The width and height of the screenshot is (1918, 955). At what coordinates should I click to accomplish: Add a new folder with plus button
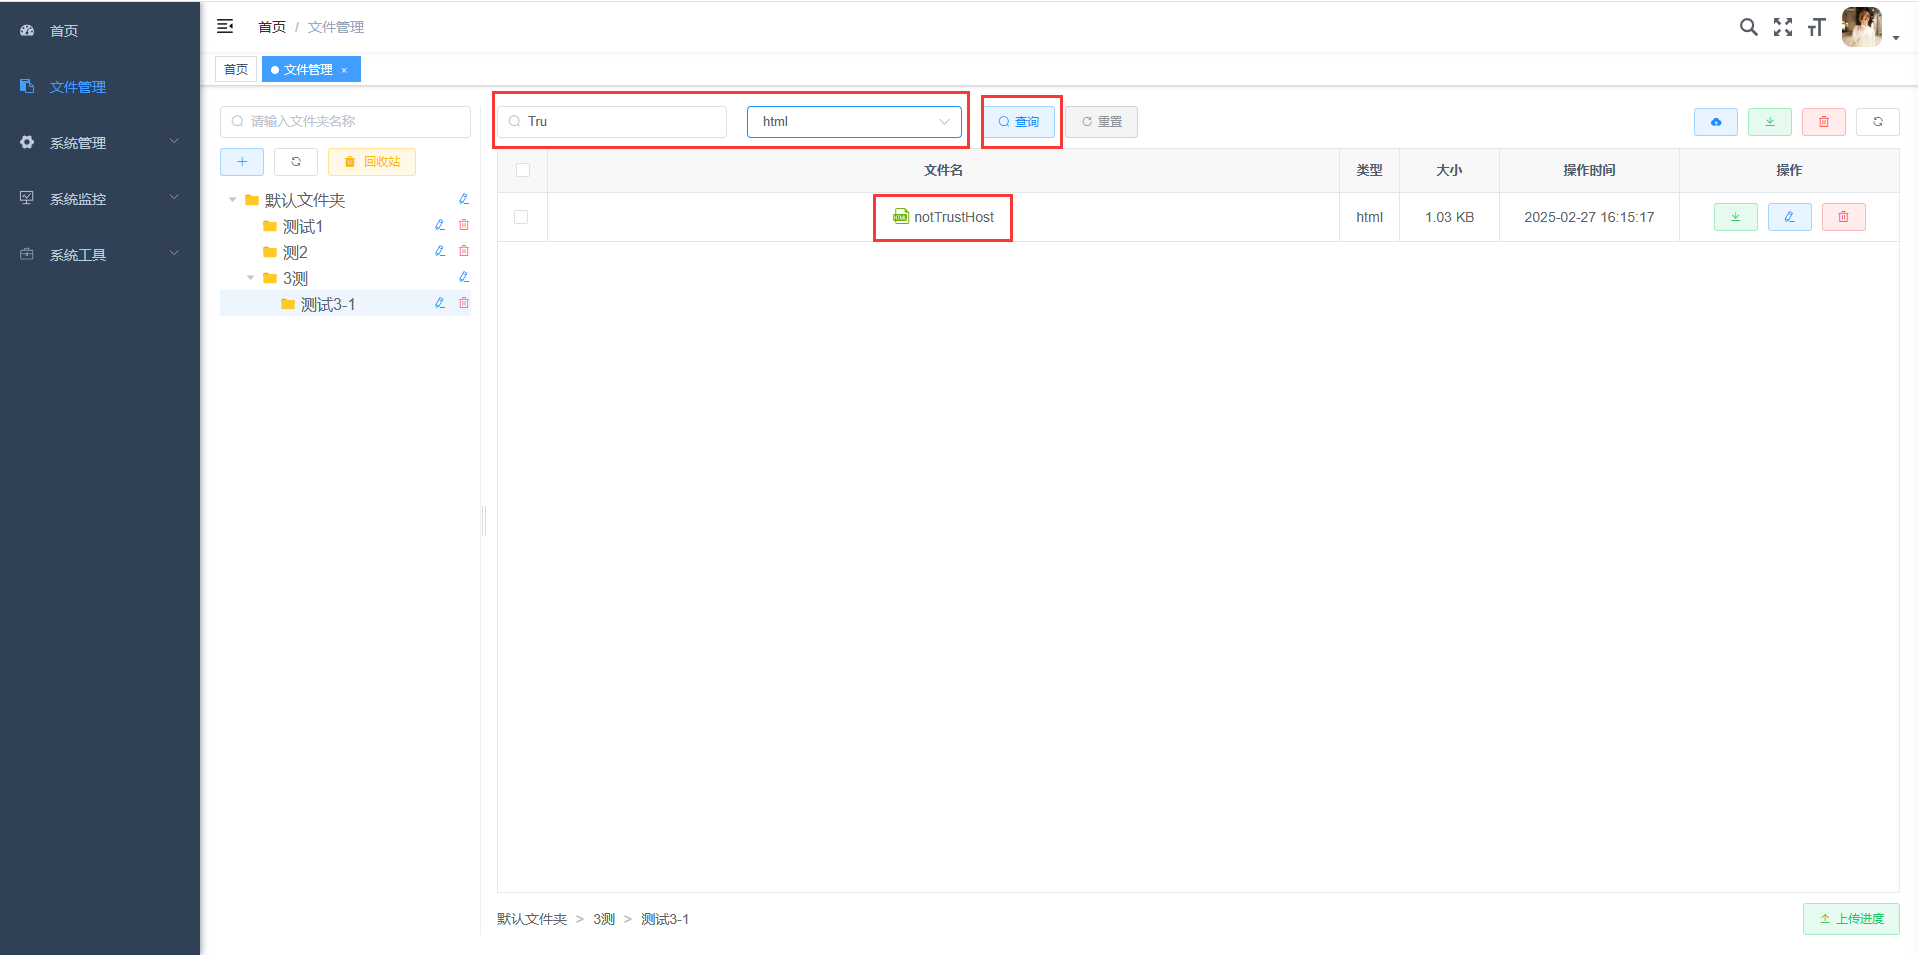tap(242, 162)
